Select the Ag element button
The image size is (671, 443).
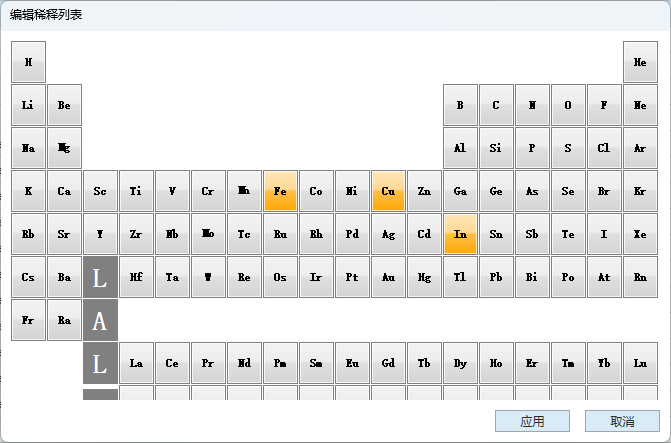pos(388,234)
